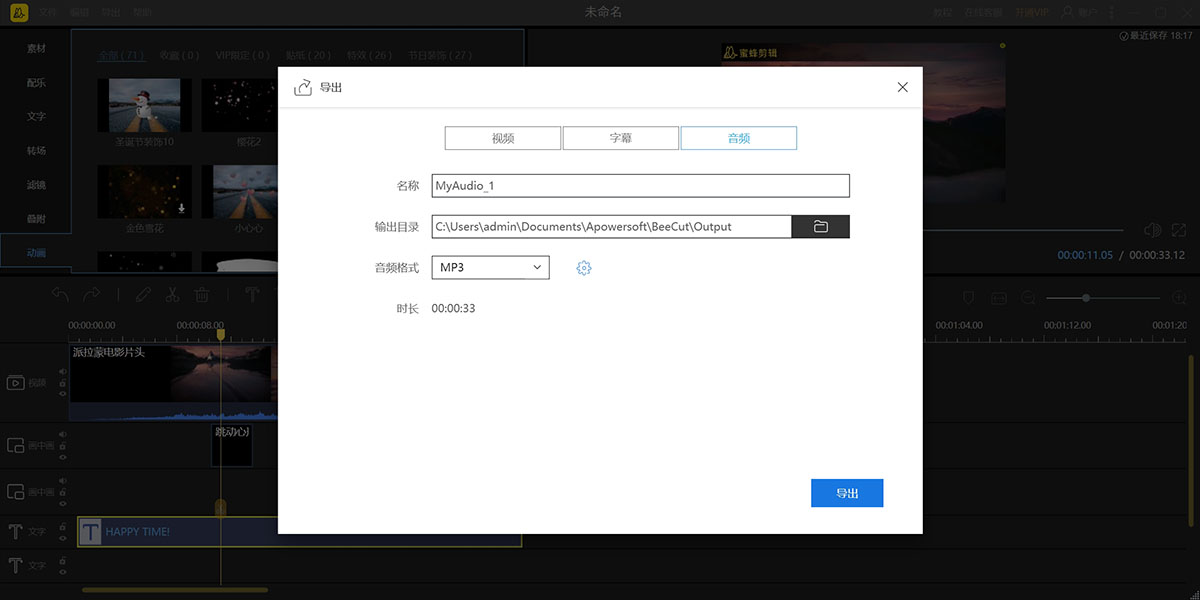
Task: Click the MyAudio_1 name input field
Action: pyautogui.click(x=640, y=186)
